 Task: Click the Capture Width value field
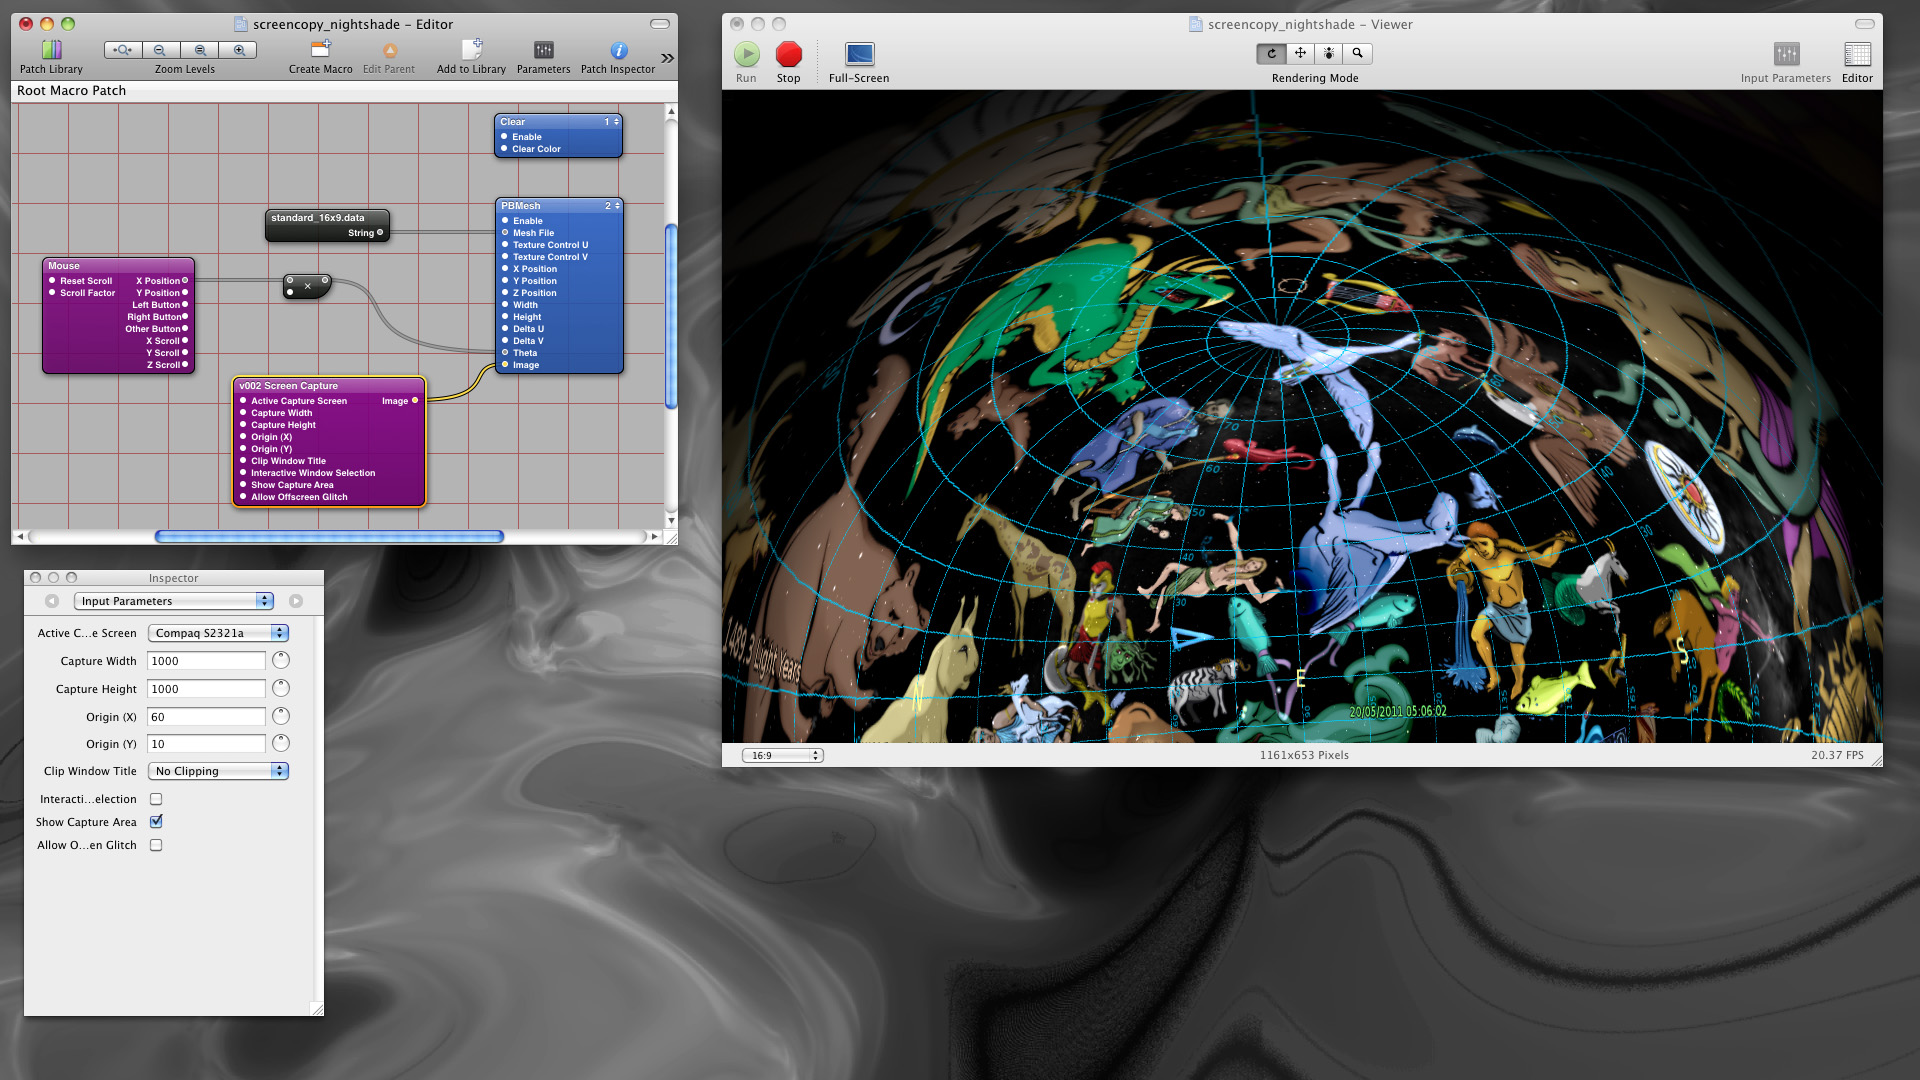point(206,661)
